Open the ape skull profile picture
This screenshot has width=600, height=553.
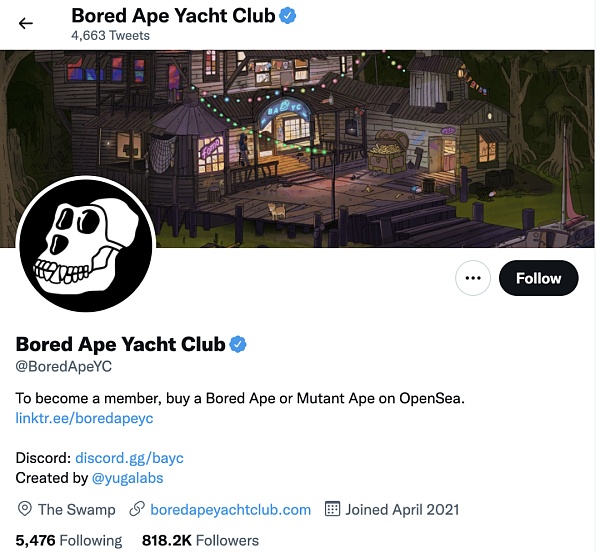(86, 244)
